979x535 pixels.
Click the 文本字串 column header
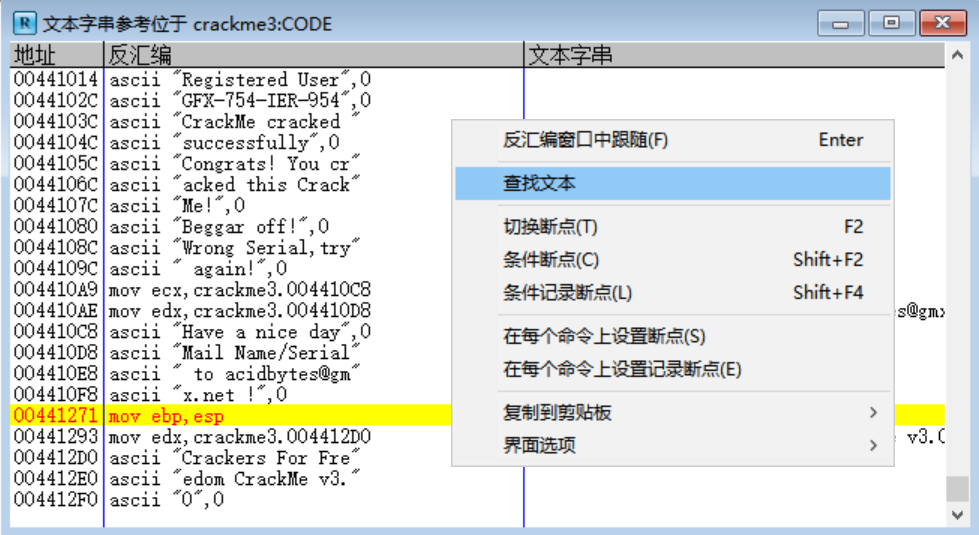pos(734,55)
